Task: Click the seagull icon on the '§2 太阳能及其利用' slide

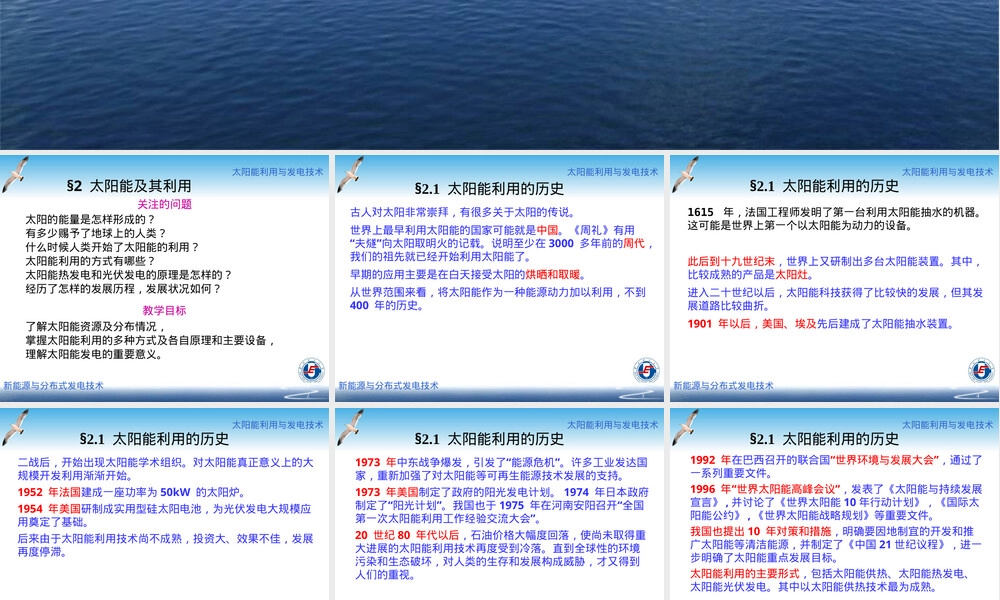Action: (15, 174)
